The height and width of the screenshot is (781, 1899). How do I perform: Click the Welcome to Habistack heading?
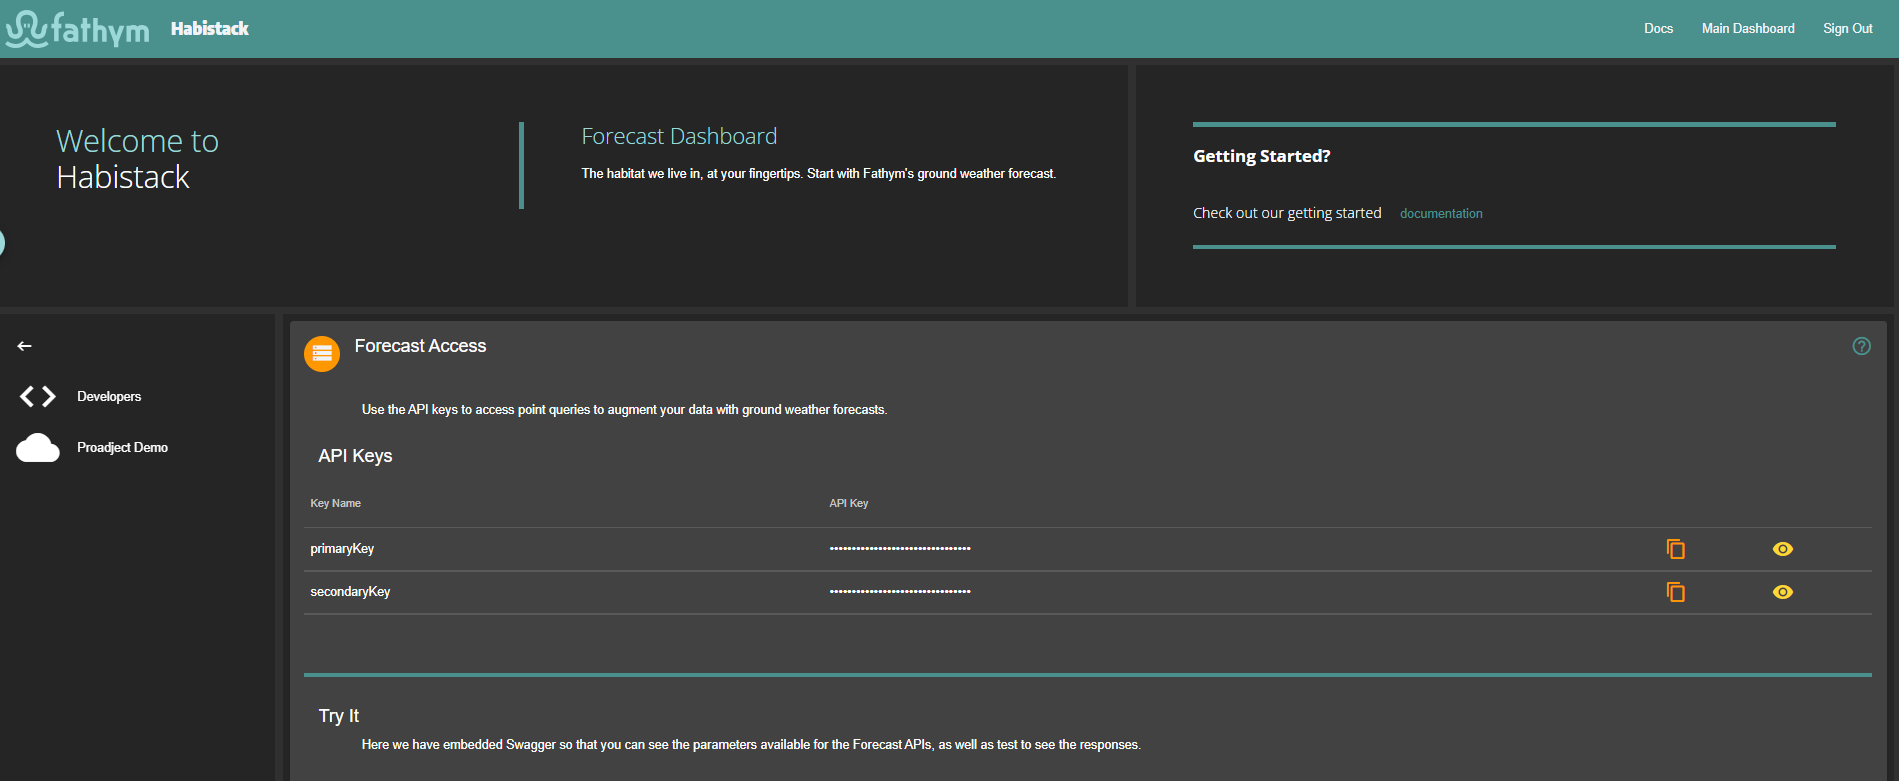[x=137, y=159]
